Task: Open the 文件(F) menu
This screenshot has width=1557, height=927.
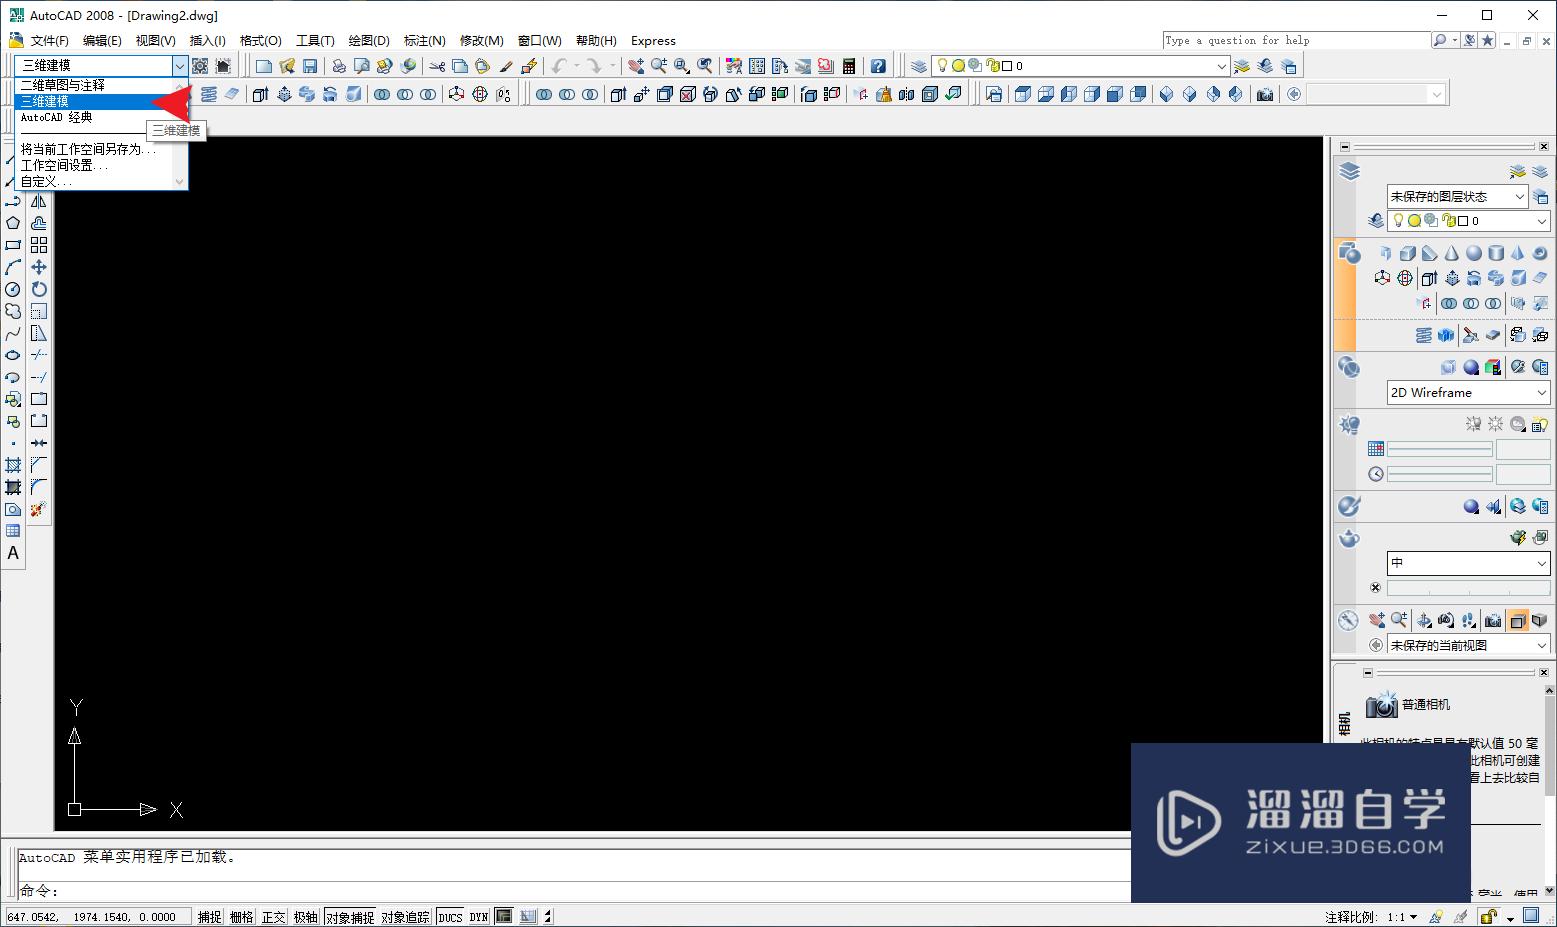Action: [x=50, y=41]
